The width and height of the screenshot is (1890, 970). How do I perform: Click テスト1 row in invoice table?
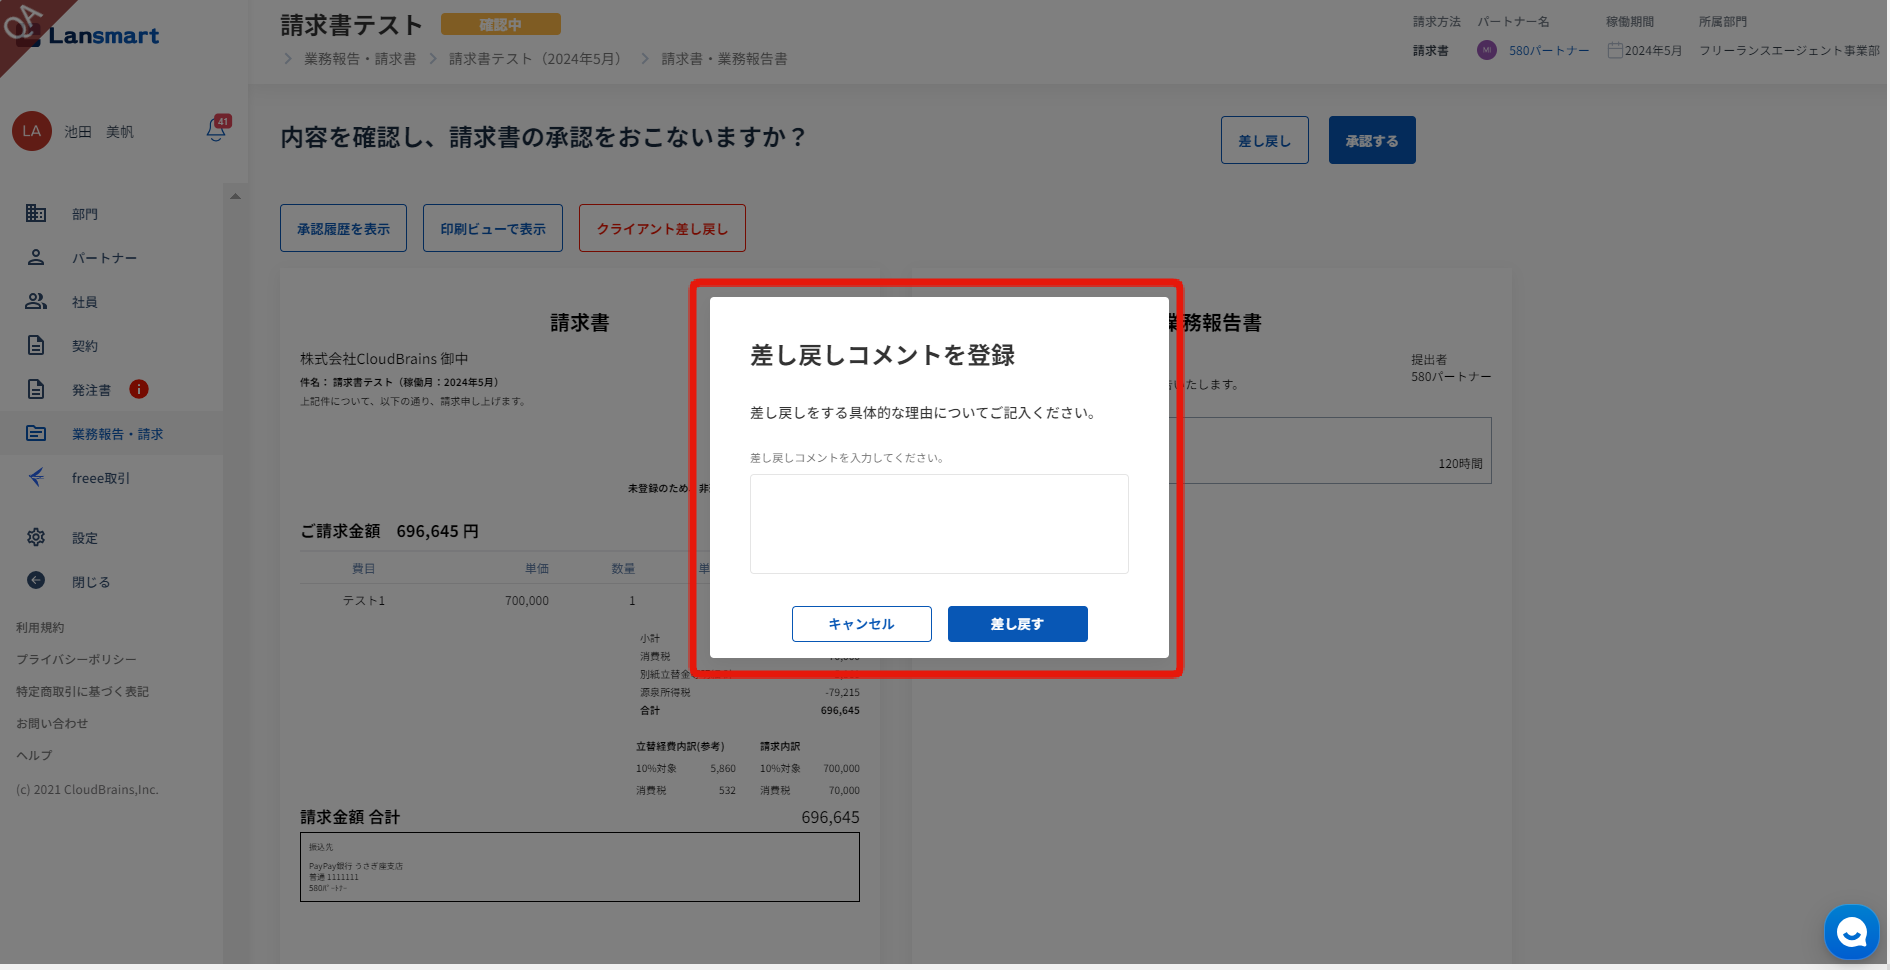[580, 600]
